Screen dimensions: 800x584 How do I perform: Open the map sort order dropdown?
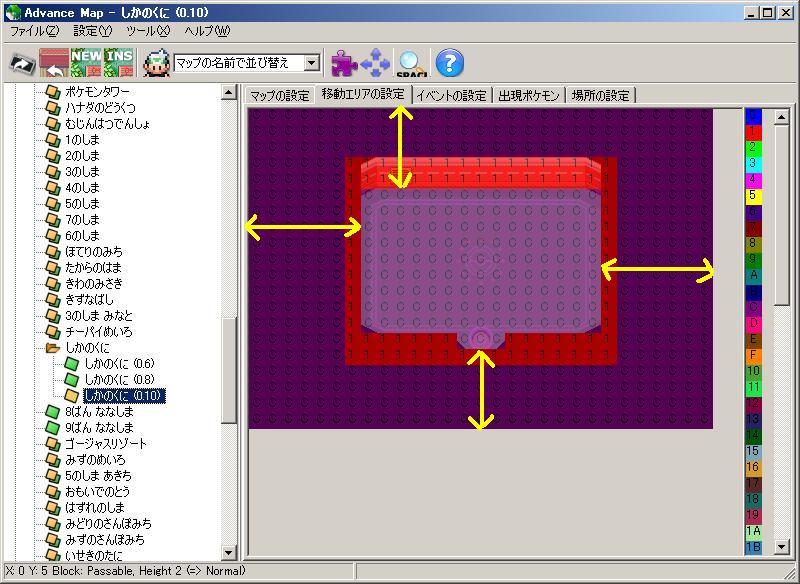tap(312, 63)
